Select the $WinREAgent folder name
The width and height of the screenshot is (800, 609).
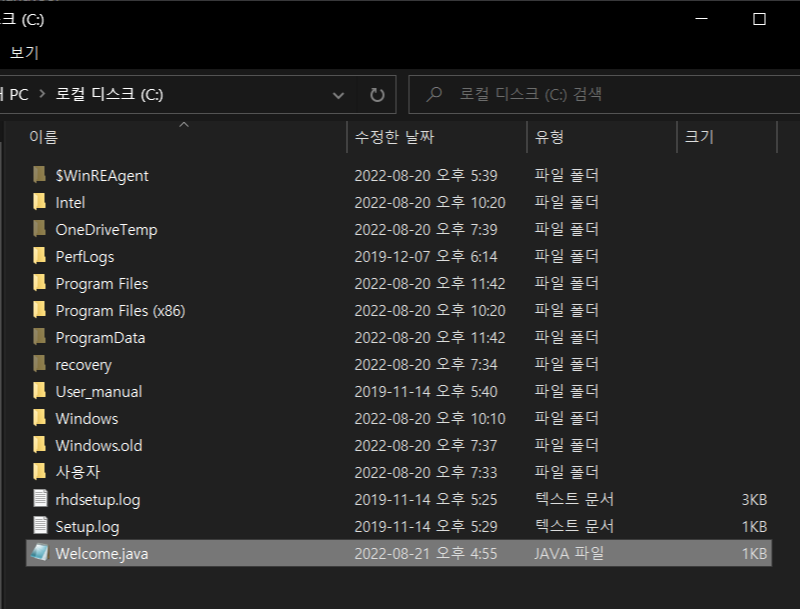click(102, 175)
